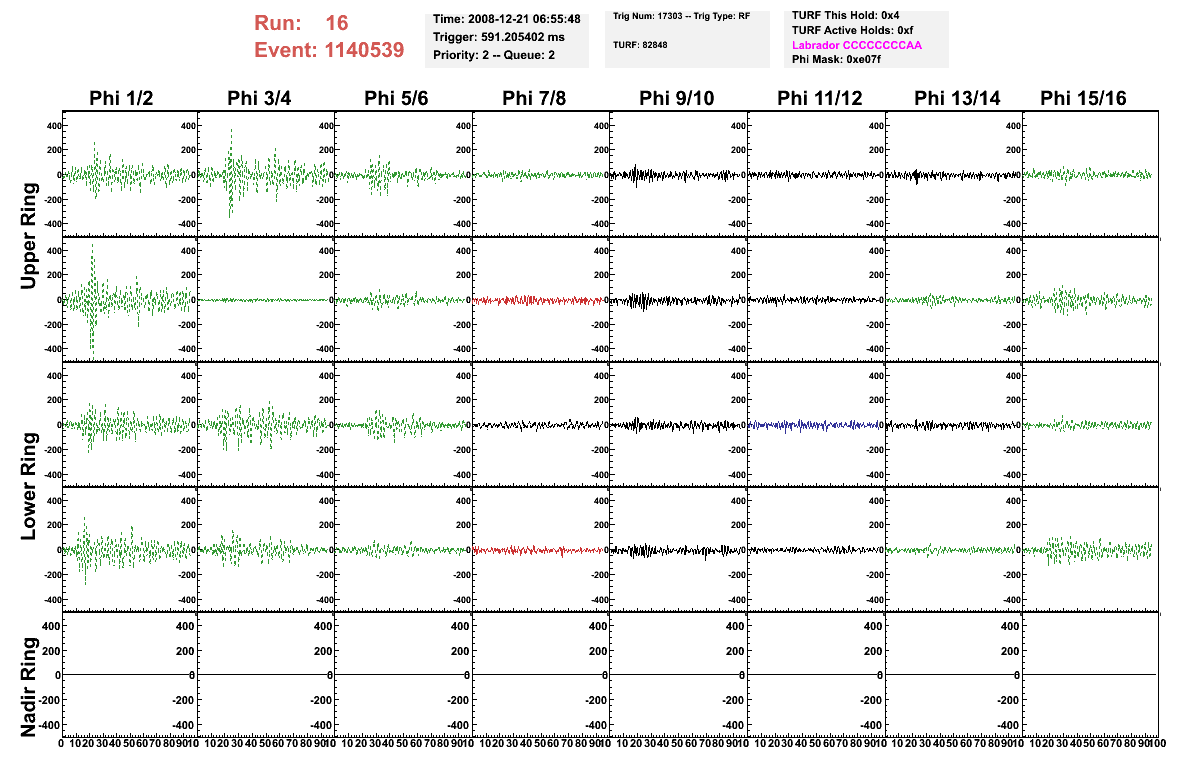This screenshot has width=1196, height=772.
Task: Select the "Phi 1/2" column heading
Action: click(121, 98)
